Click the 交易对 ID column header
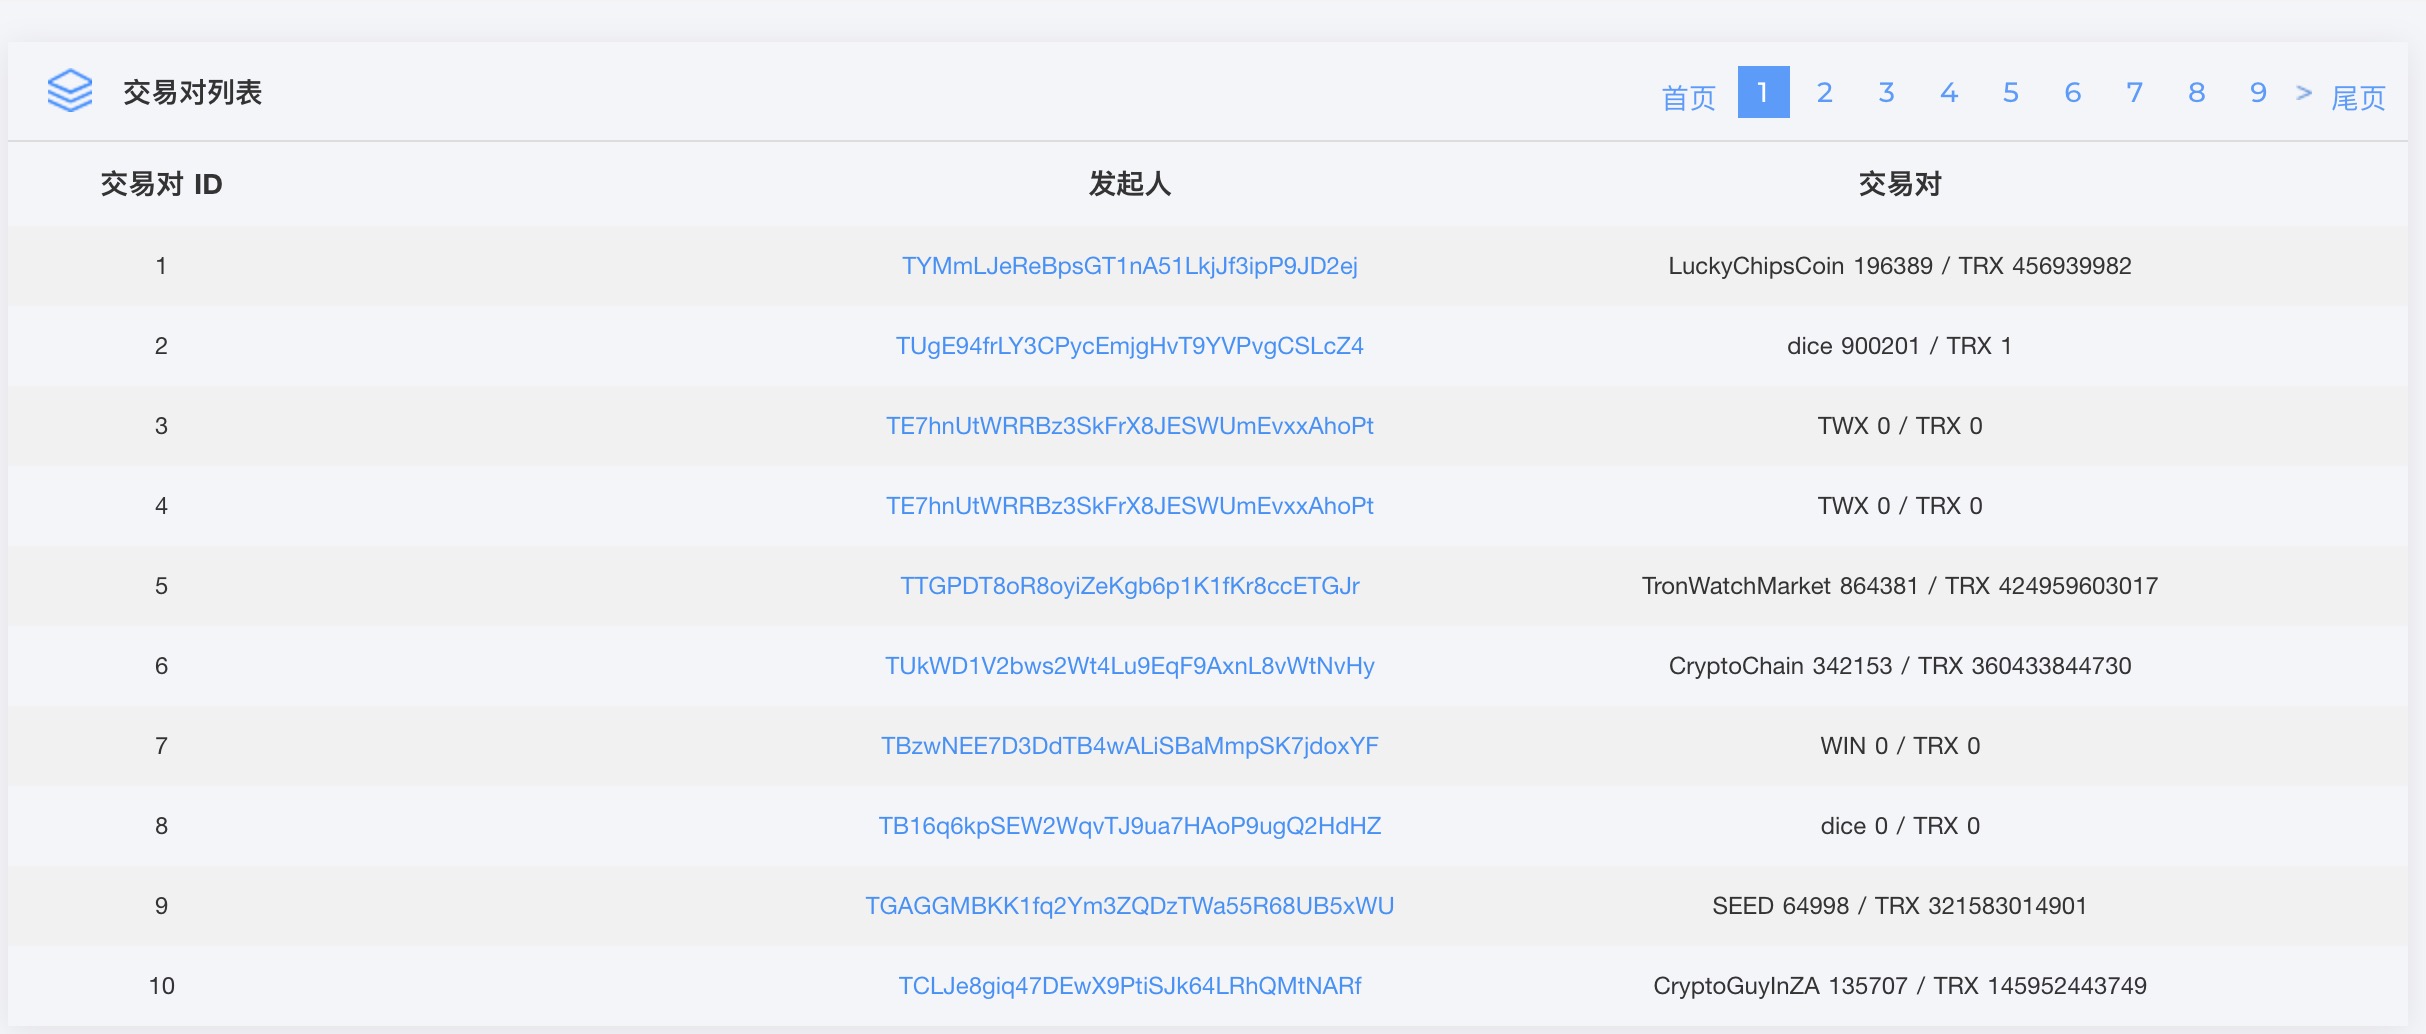Screen dimensions: 2426x1034 point(161,184)
